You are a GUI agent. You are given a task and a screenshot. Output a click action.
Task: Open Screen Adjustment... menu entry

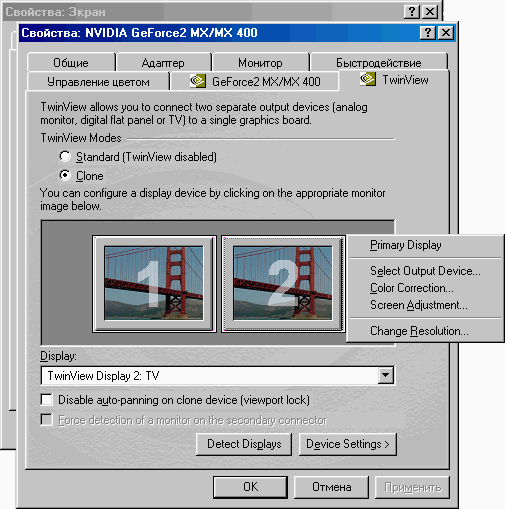tap(425, 305)
